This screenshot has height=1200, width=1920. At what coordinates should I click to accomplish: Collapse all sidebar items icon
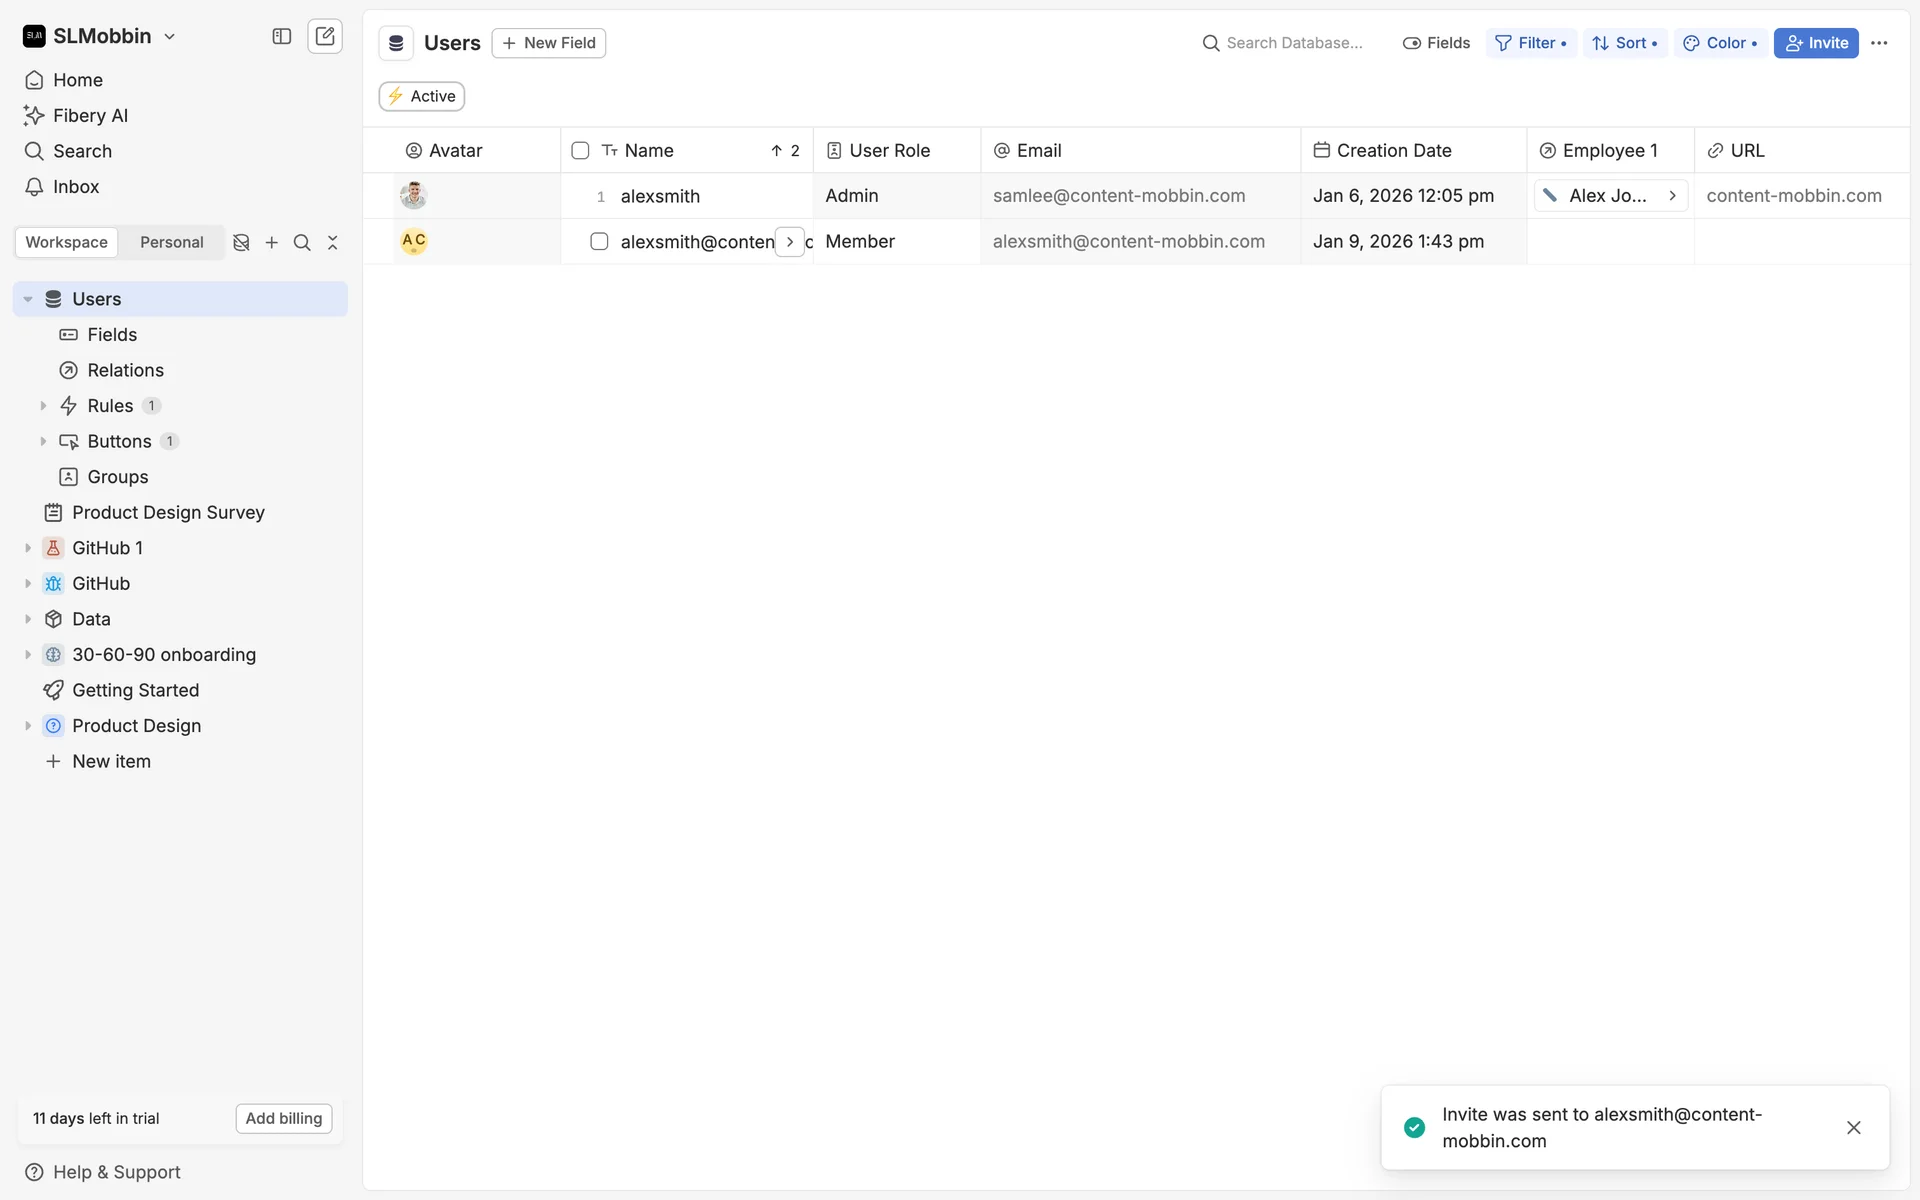[x=333, y=242]
